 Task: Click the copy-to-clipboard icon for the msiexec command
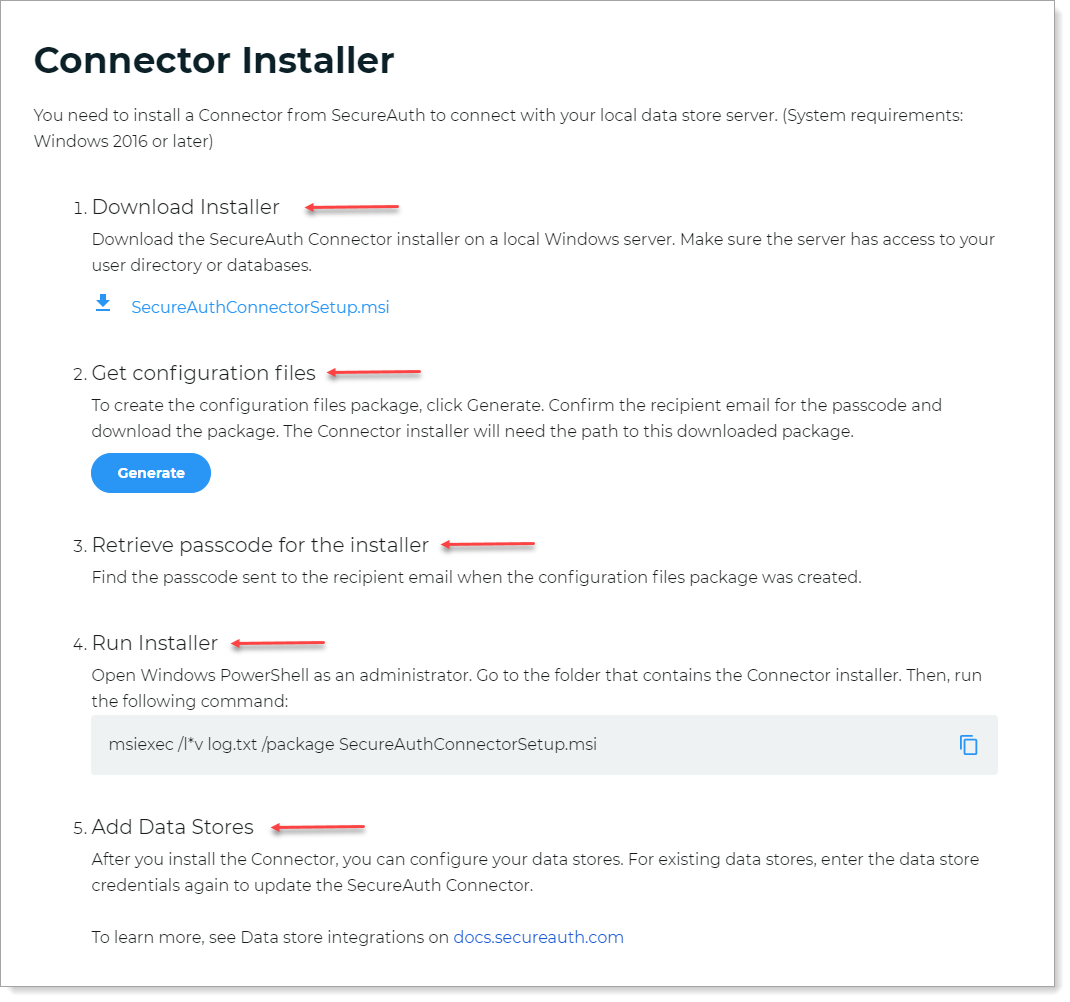[968, 744]
